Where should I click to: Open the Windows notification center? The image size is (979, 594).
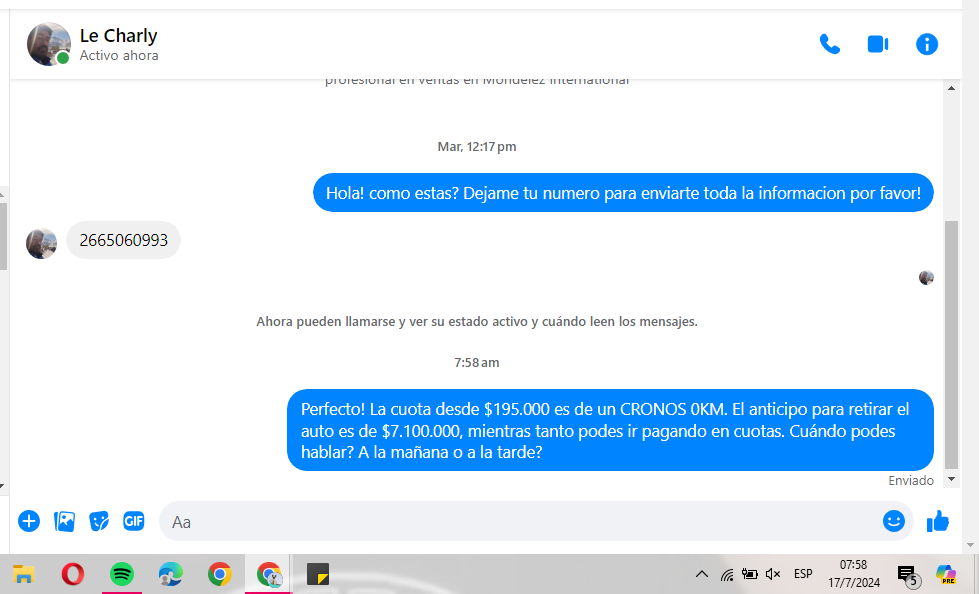pos(907,574)
